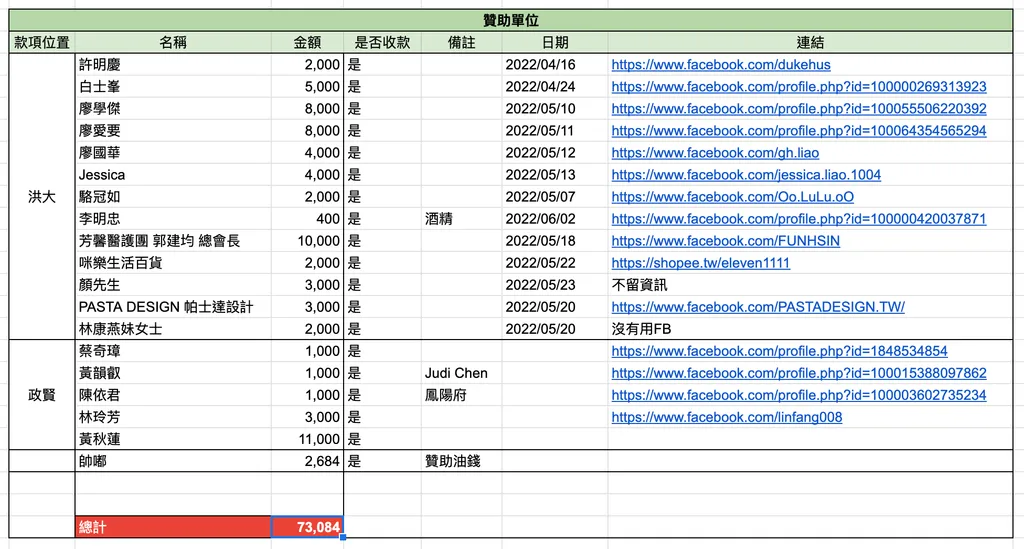Click the fill handle on the total cell

(x=343, y=537)
